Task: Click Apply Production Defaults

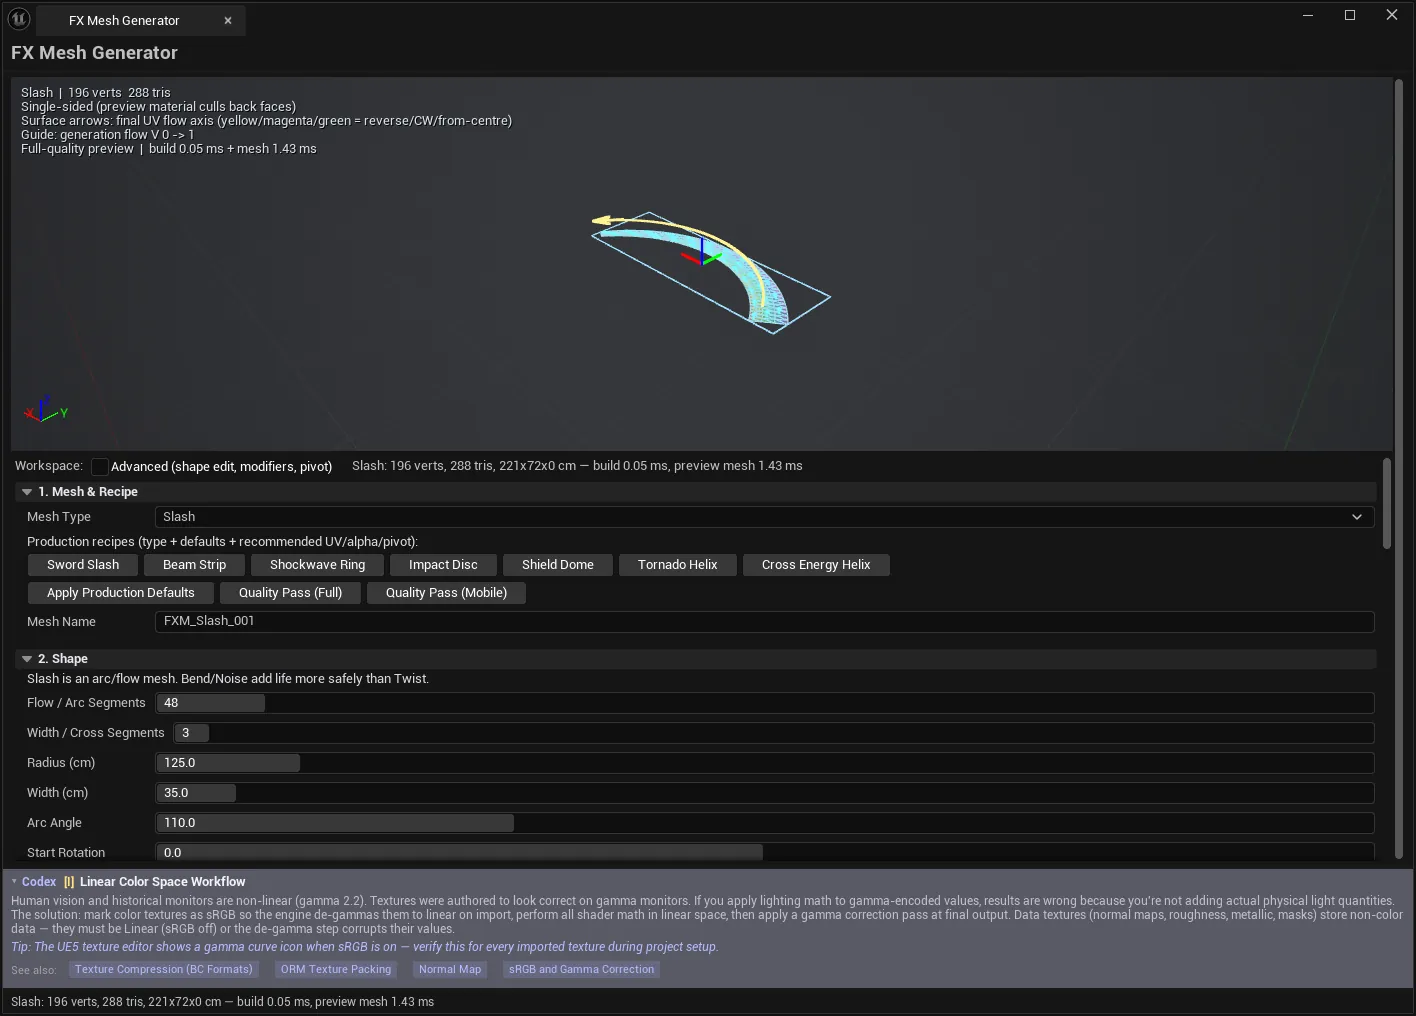Action: tap(121, 593)
